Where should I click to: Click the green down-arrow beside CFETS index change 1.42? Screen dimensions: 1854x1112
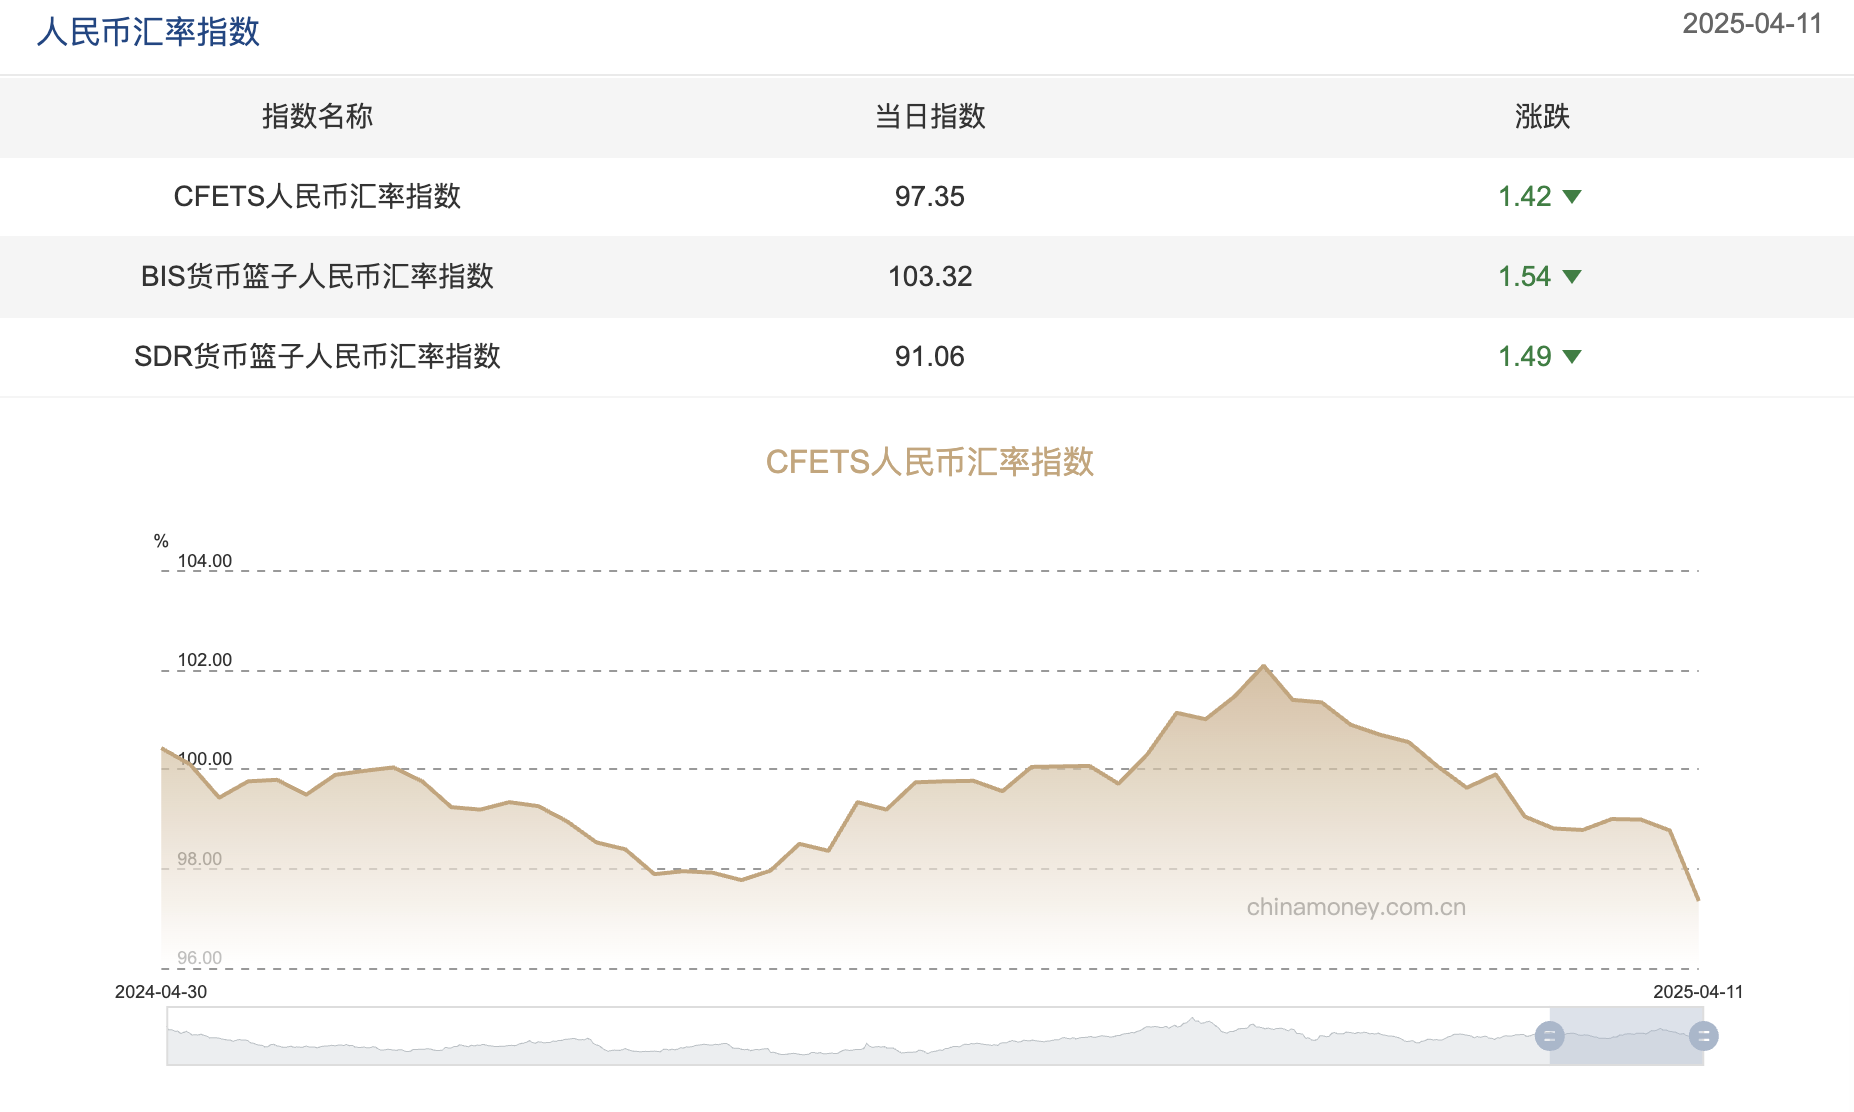1573,196
